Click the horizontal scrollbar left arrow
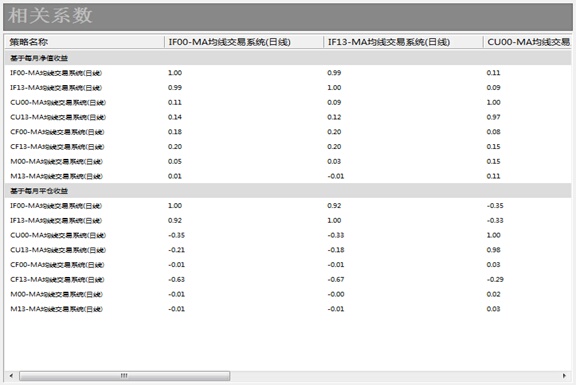The image size is (576, 385). [x=11, y=375]
